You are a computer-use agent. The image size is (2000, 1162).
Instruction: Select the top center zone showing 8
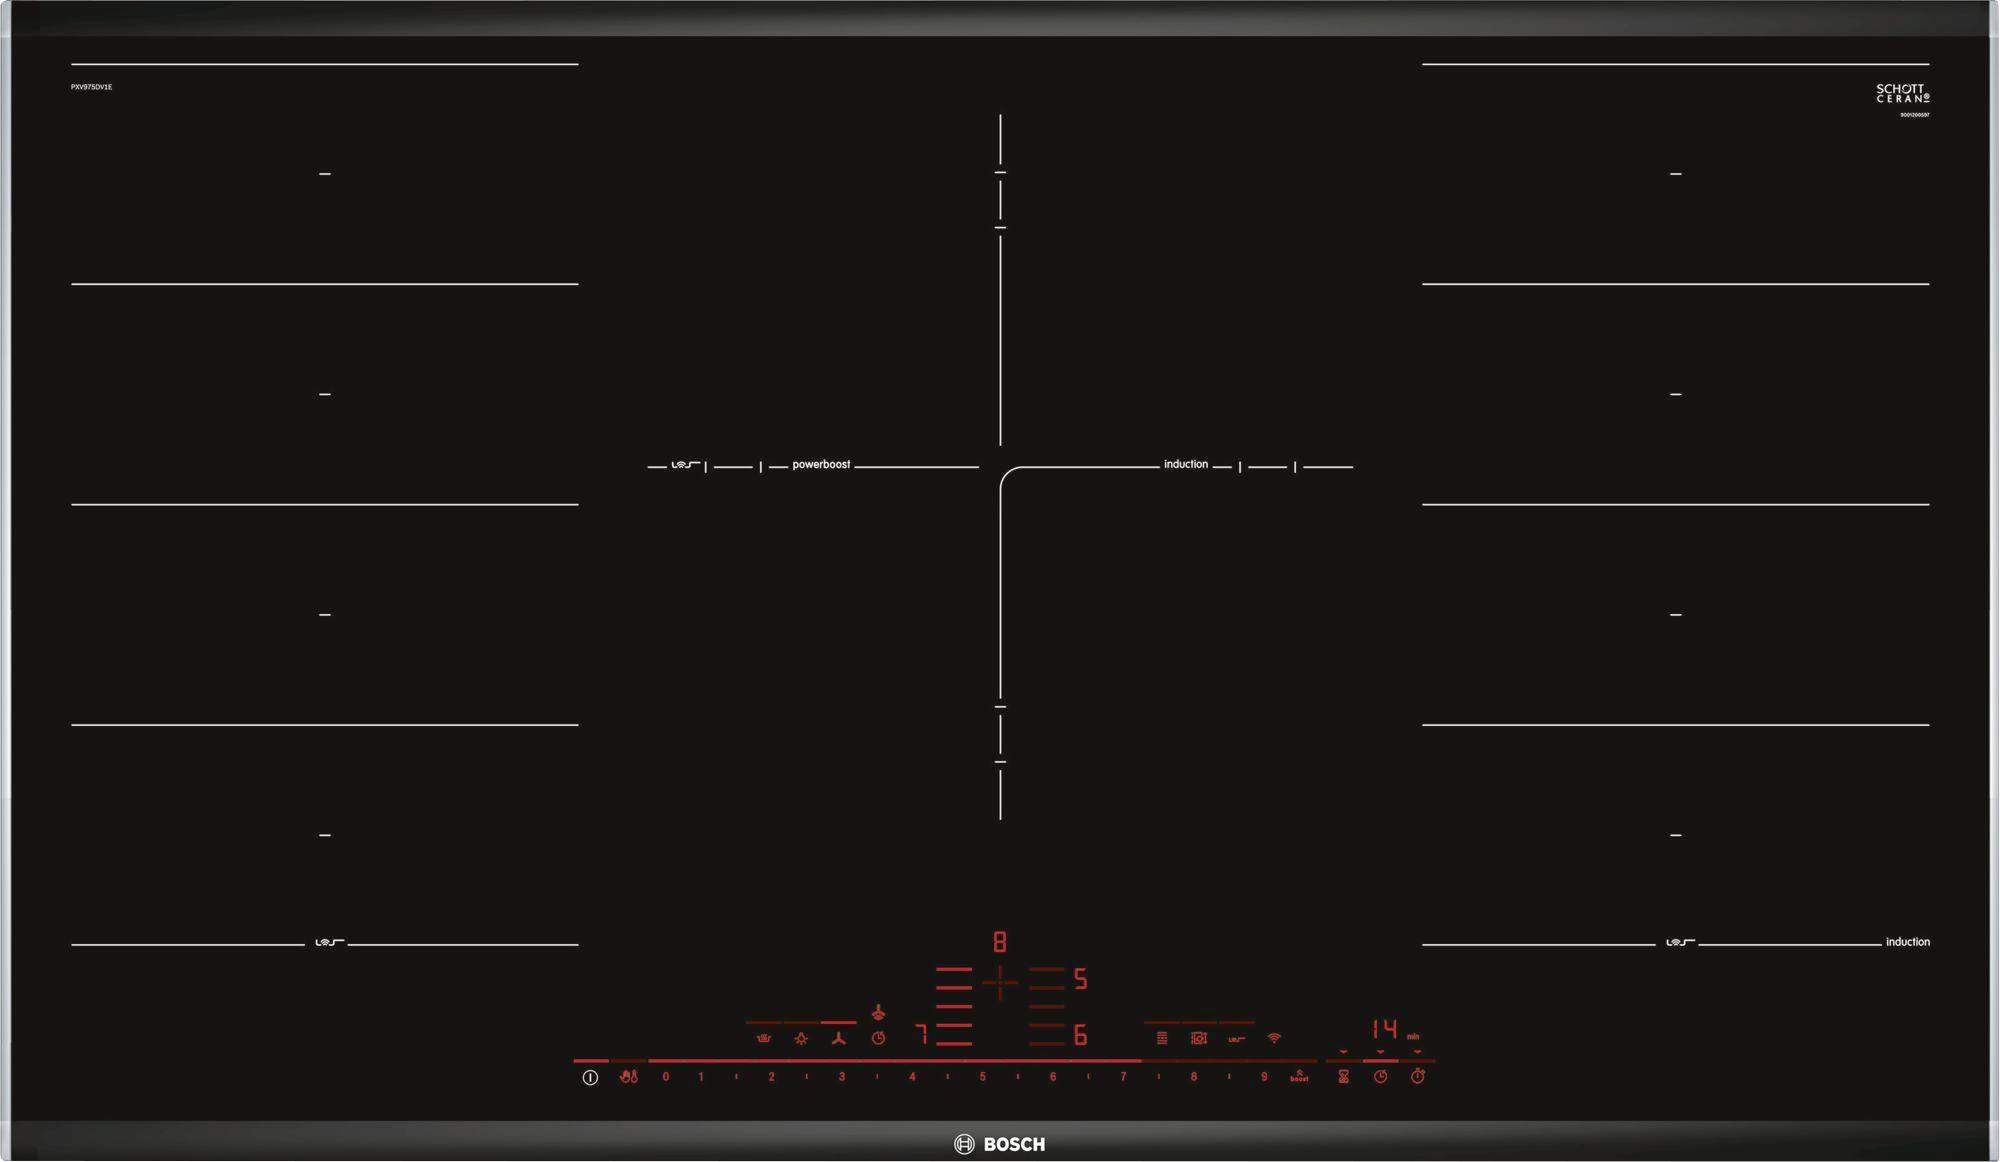coord(999,942)
